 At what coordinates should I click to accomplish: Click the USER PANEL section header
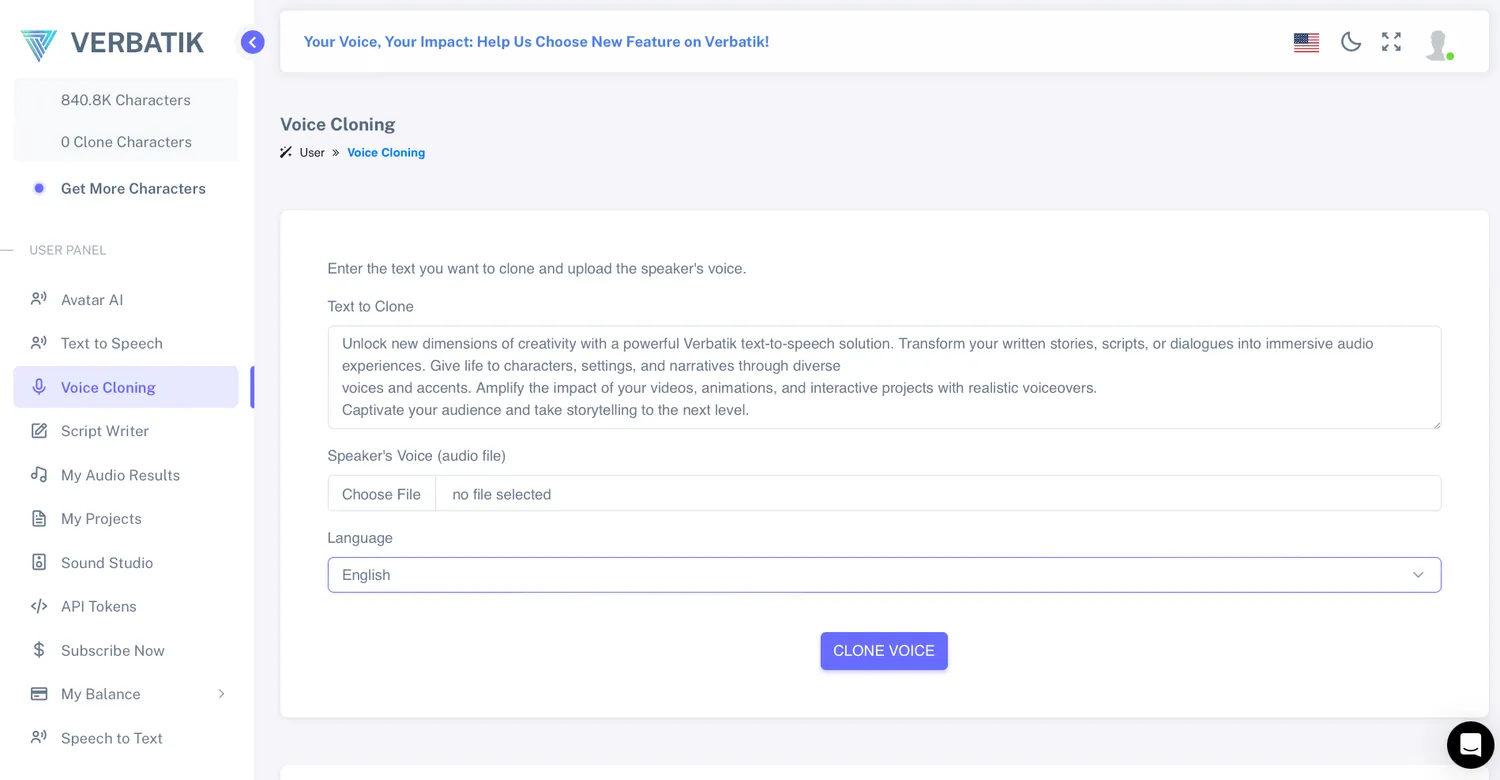[x=68, y=250]
